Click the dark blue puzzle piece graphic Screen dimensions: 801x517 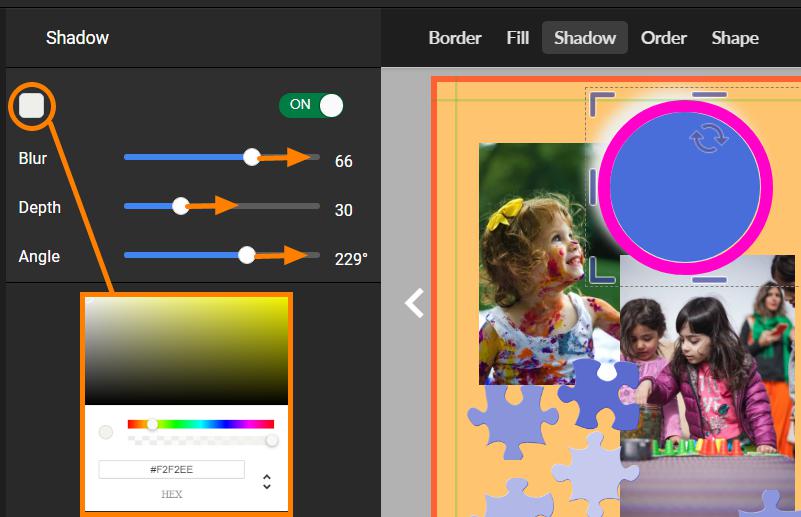[598, 392]
